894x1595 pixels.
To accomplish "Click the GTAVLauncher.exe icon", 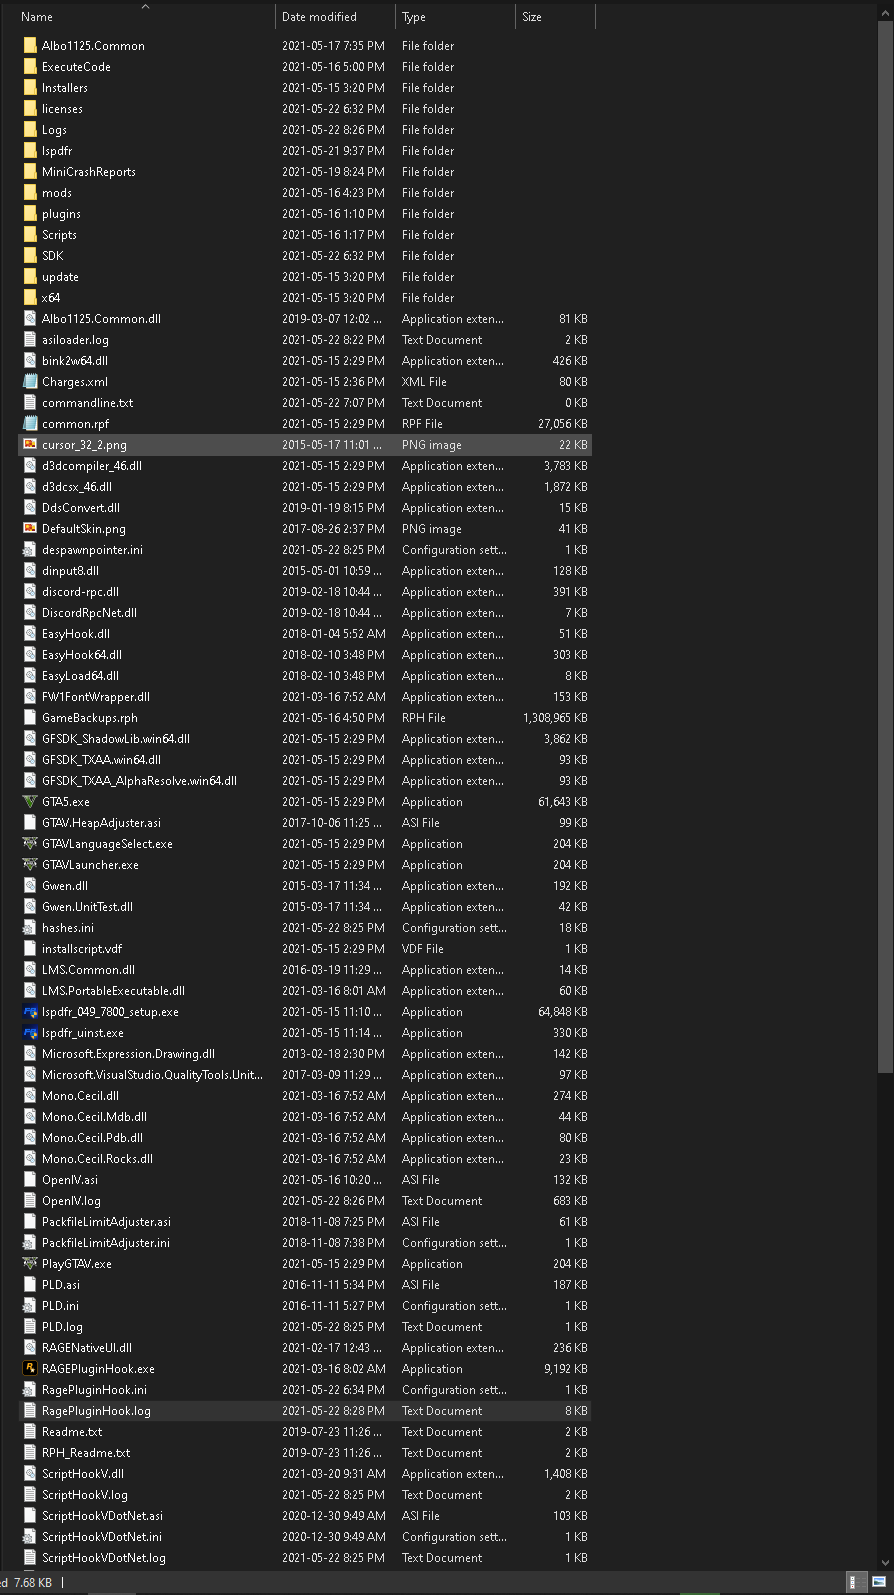I will (30, 865).
